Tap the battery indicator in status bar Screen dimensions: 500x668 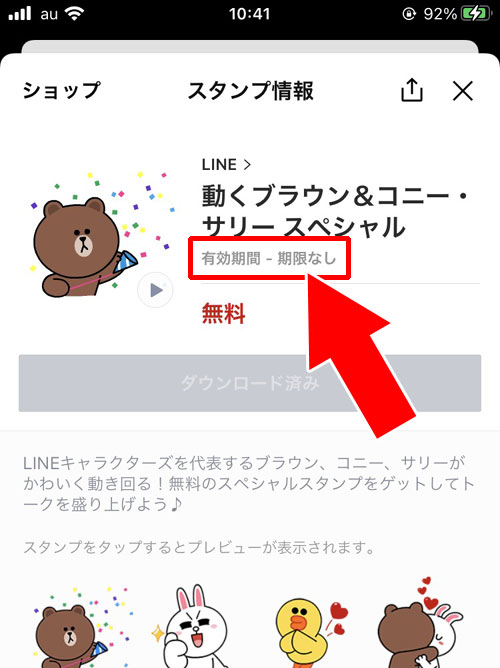[x=475, y=14]
